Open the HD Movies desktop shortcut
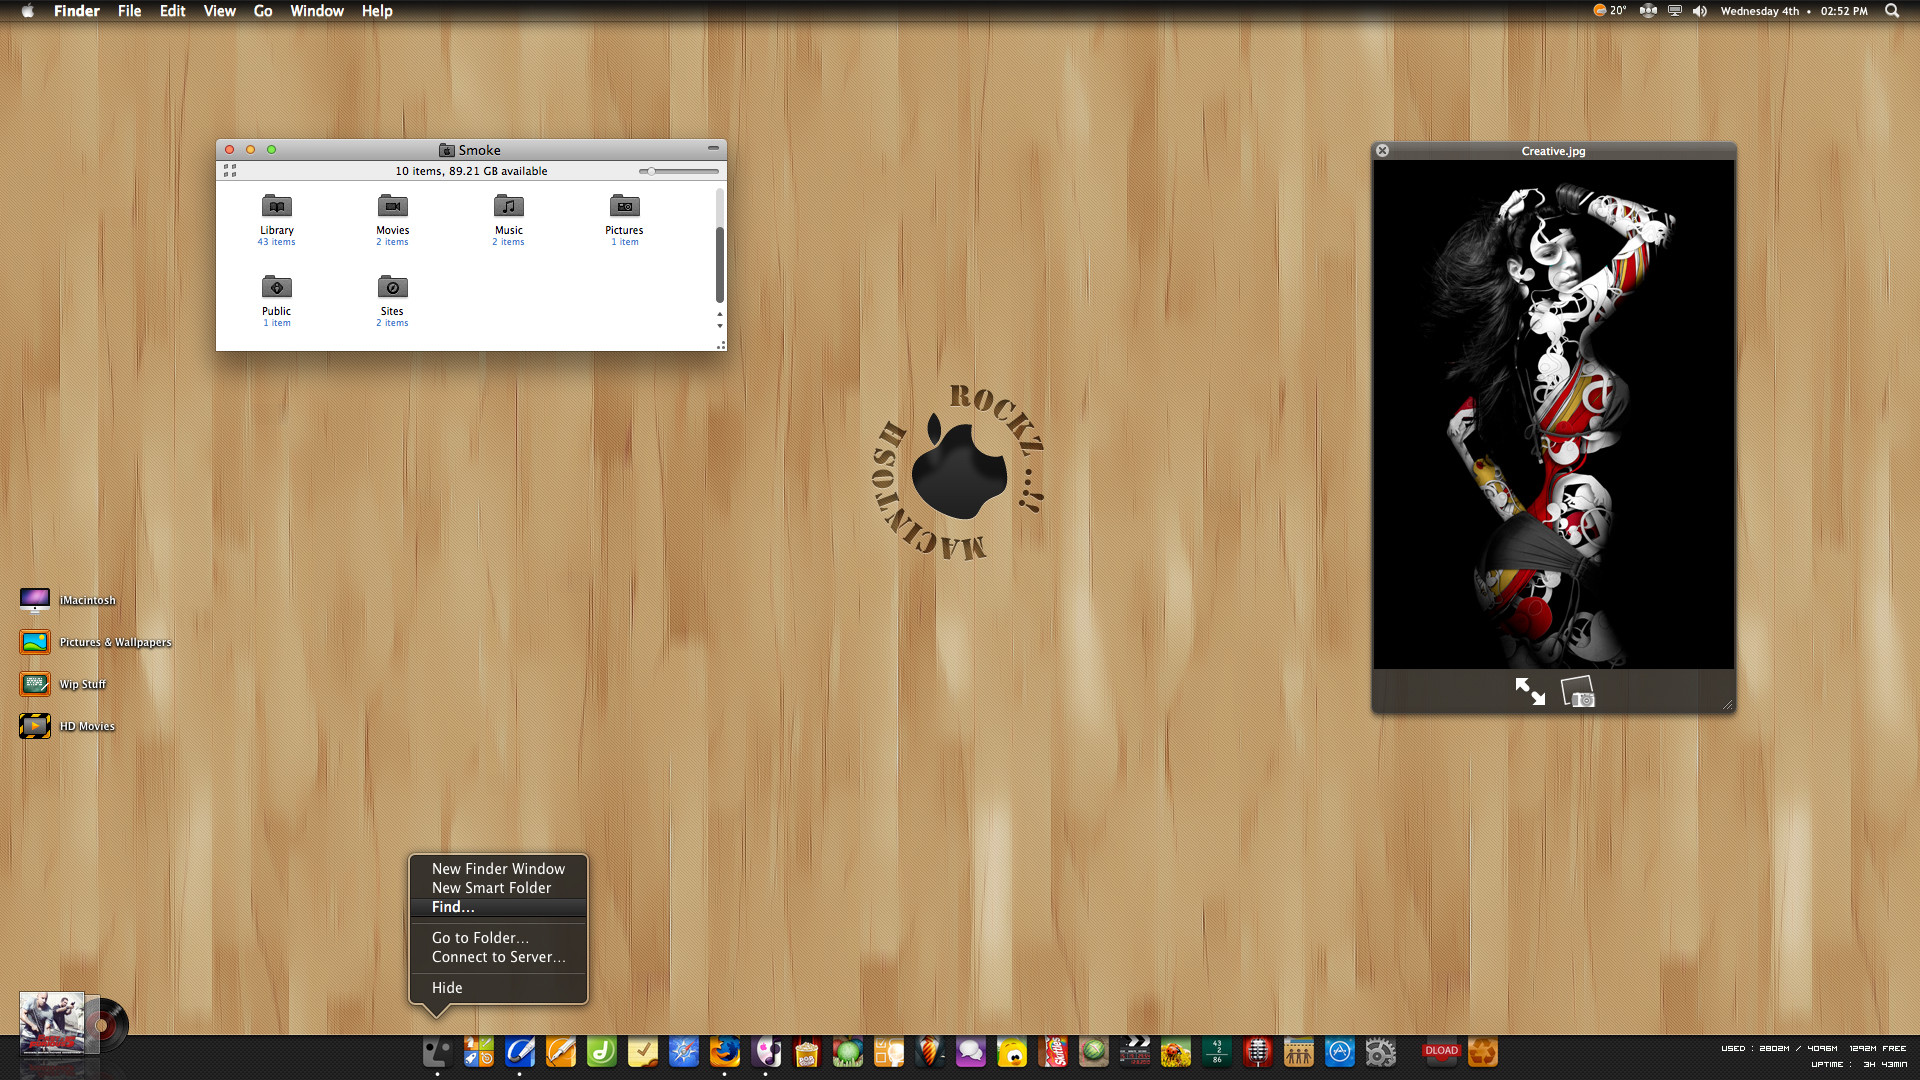 (x=67, y=726)
